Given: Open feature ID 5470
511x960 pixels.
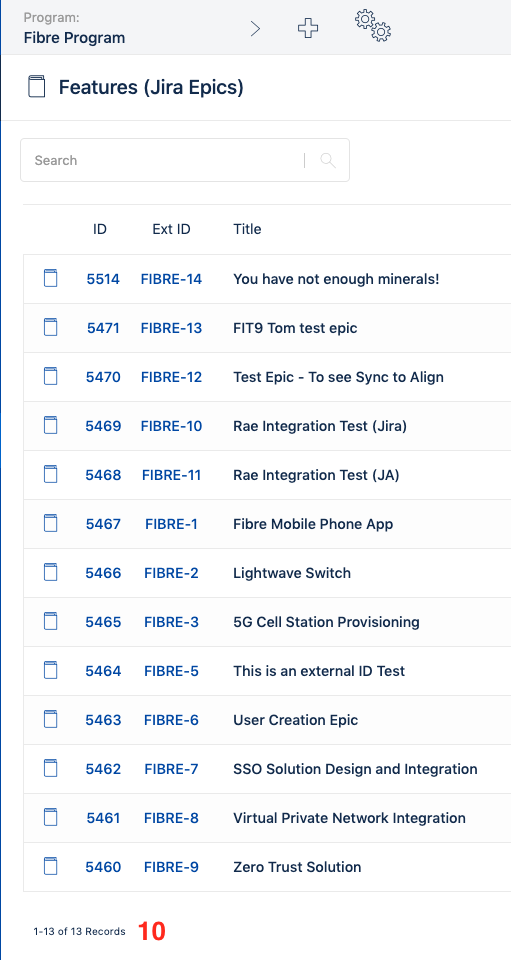Looking at the screenshot, I should point(103,377).
